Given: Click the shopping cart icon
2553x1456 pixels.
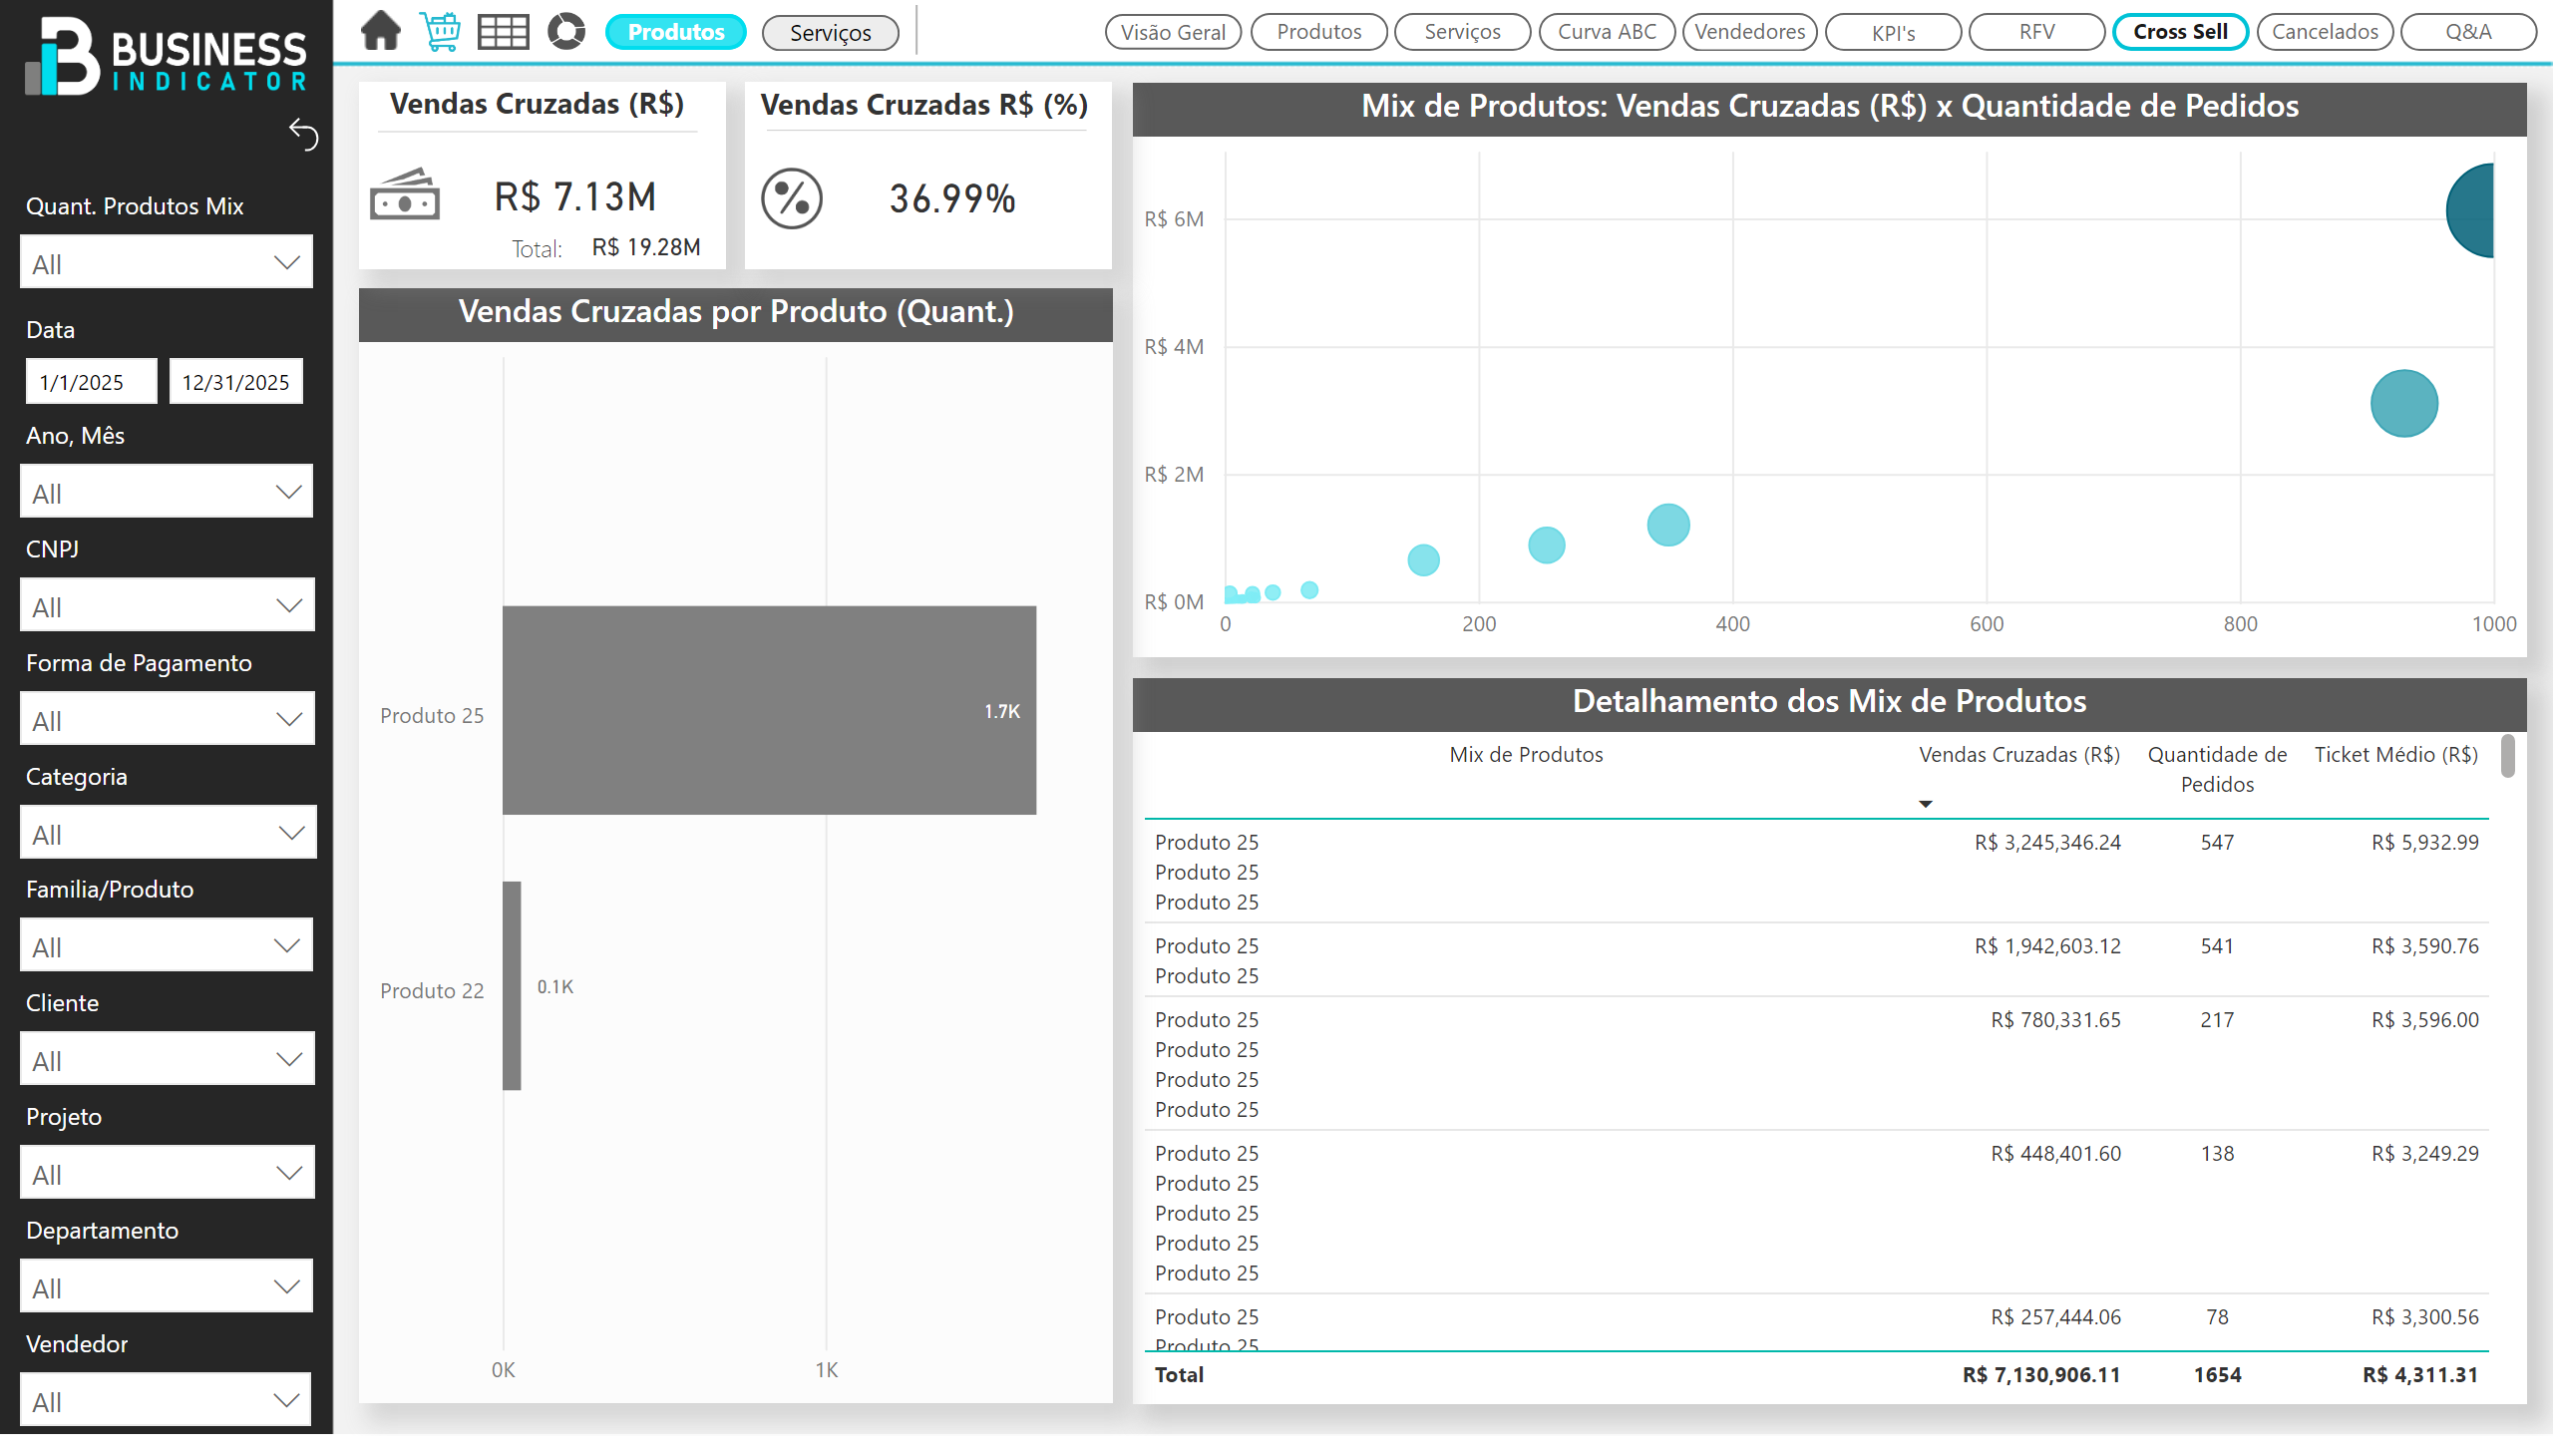Looking at the screenshot, I should tap(440, 31).
